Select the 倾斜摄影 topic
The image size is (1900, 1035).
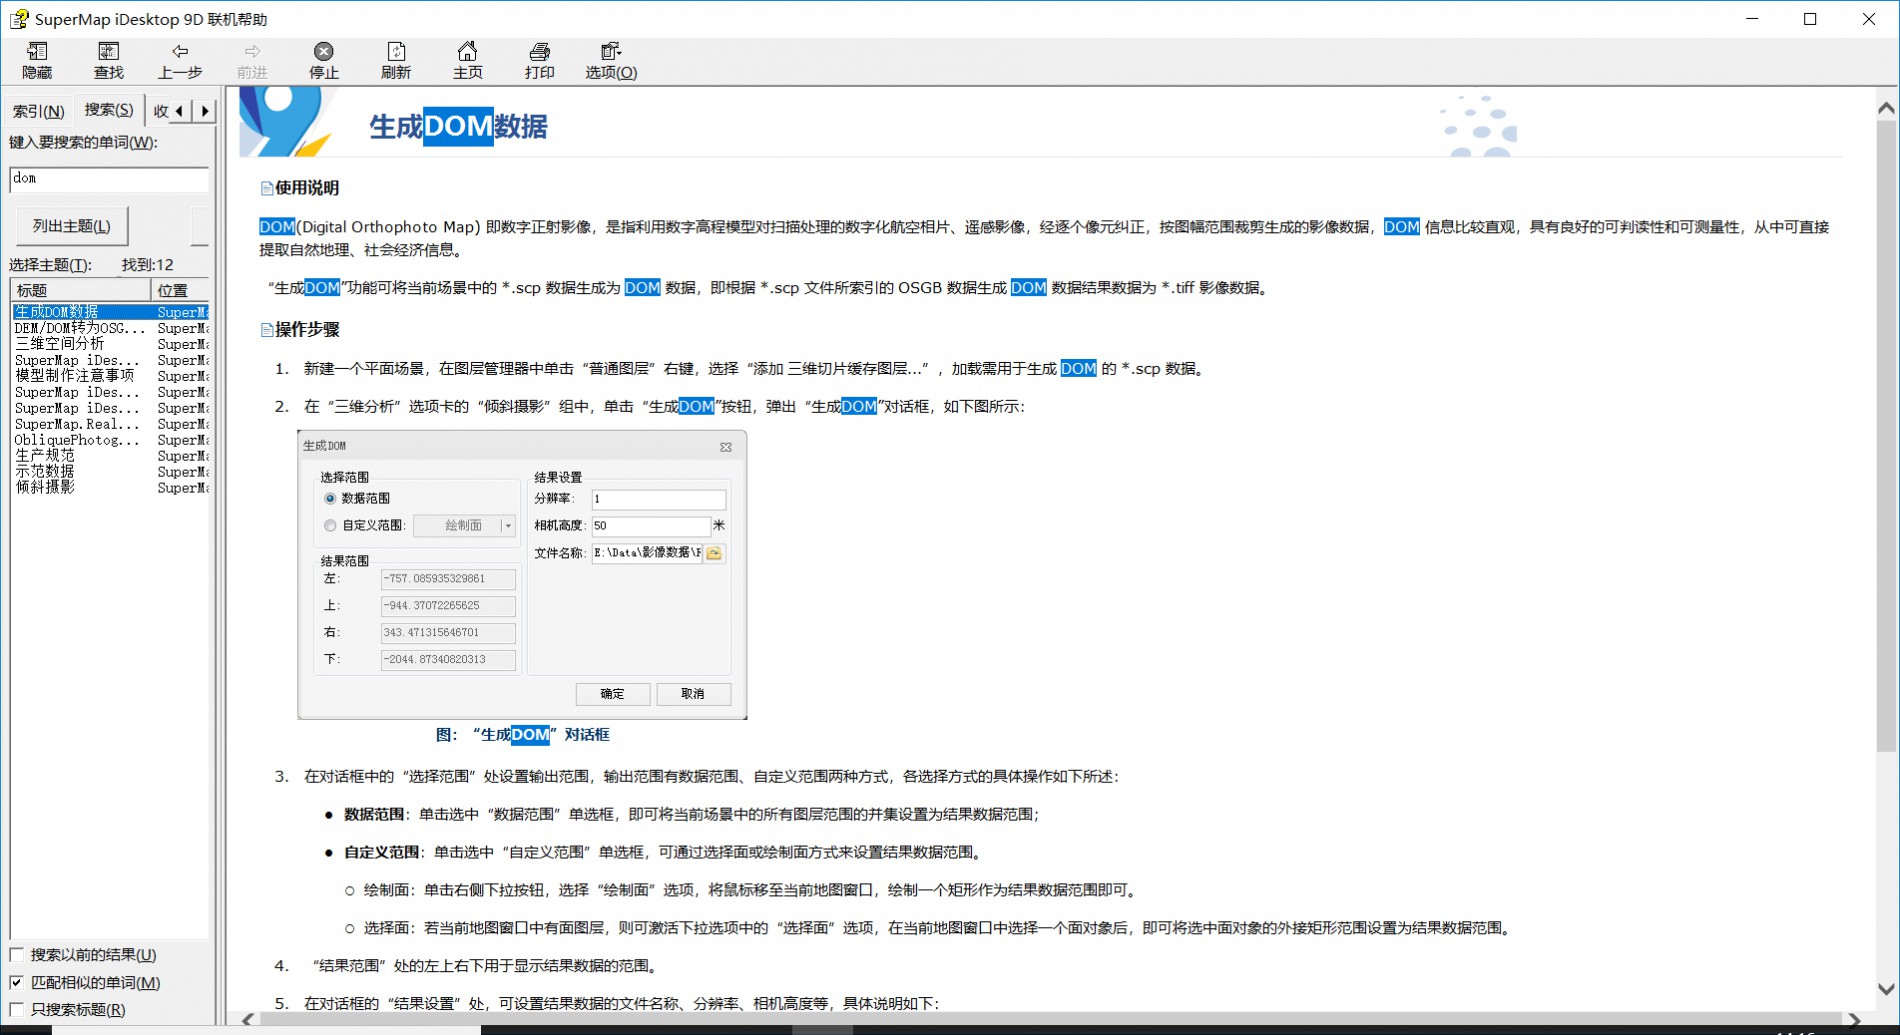coord(110,488)
